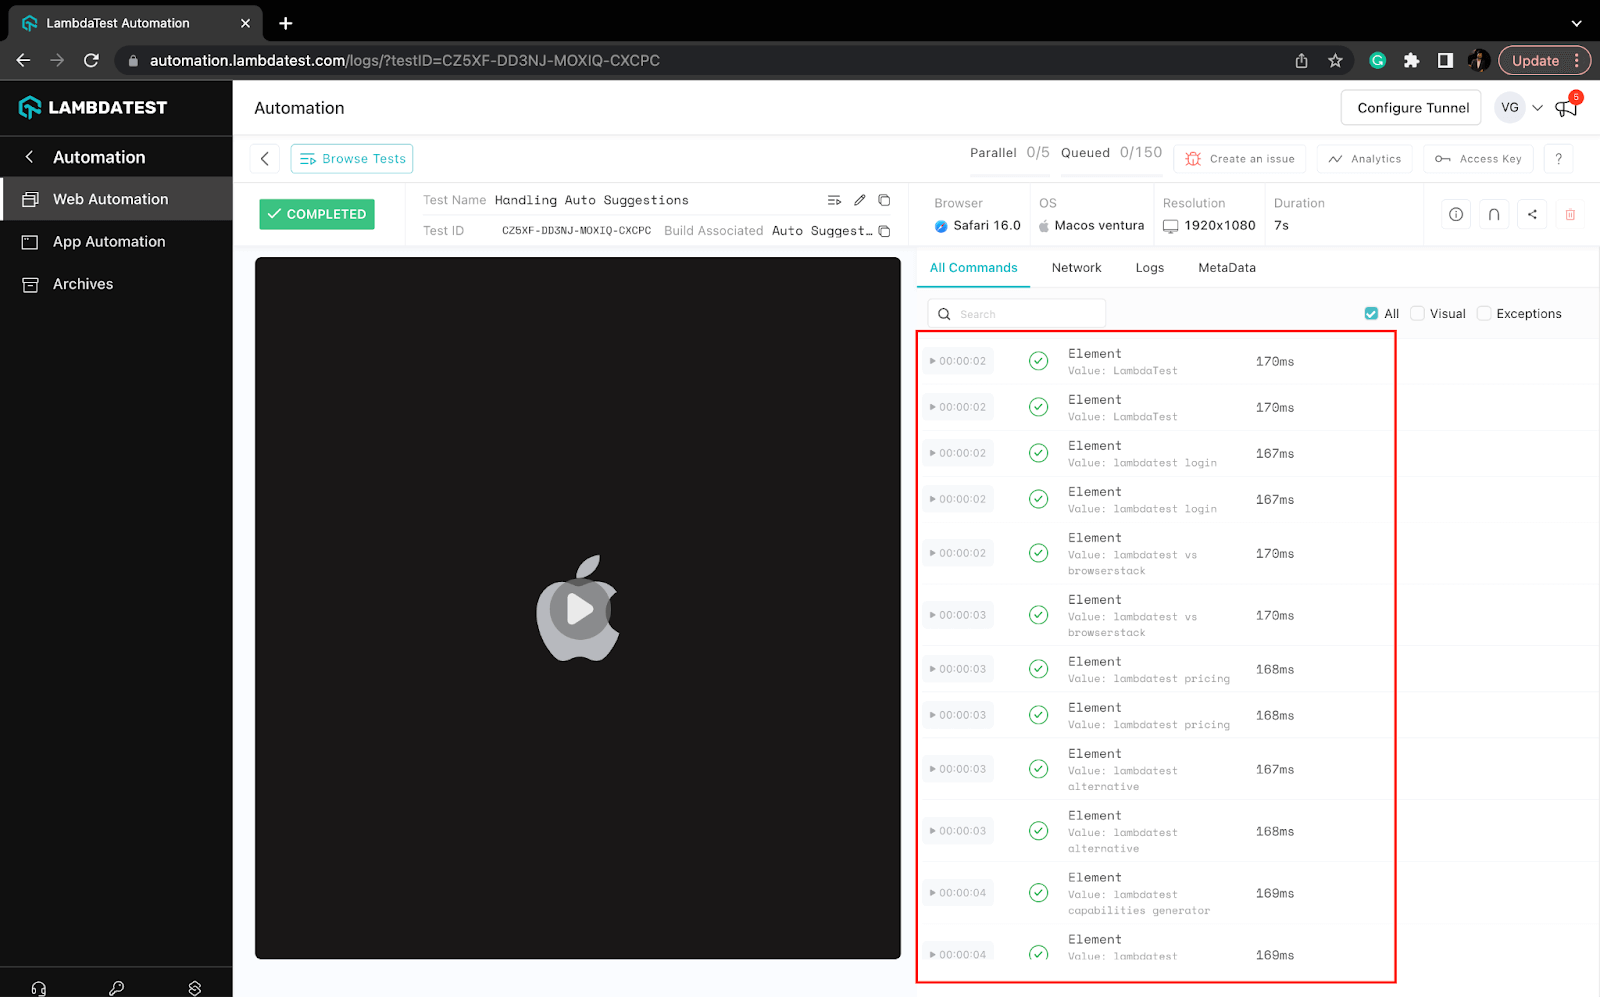Open Chrome profile avatar

tap(1479, 60)
